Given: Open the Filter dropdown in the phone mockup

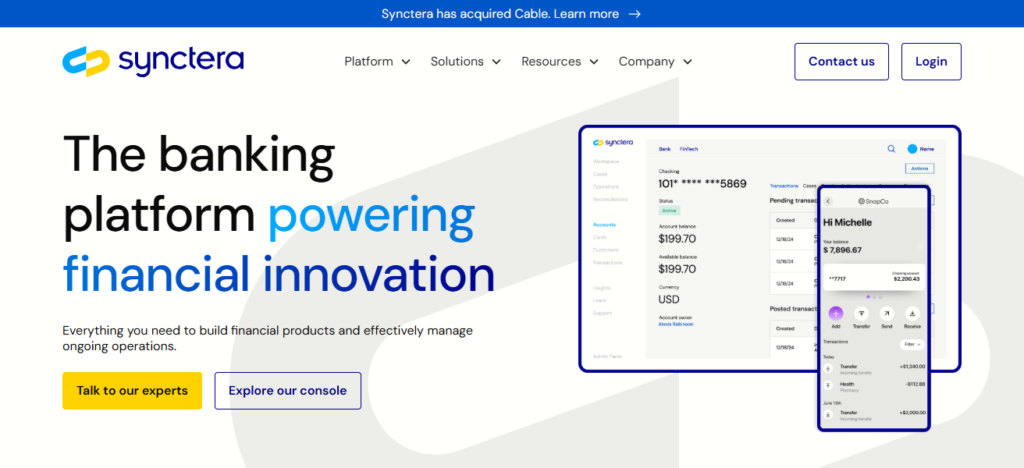Looking at the screenshot, I should [x=912, y=344].
